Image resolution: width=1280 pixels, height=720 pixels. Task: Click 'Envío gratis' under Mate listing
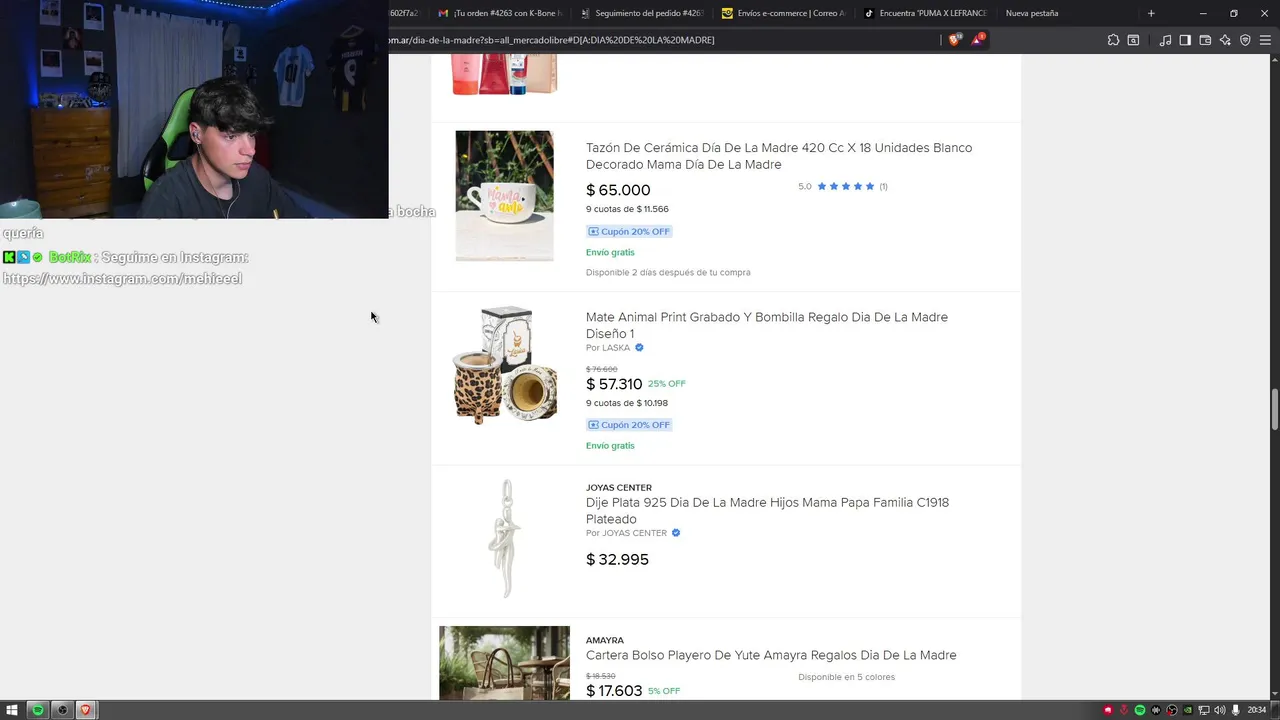610,446
